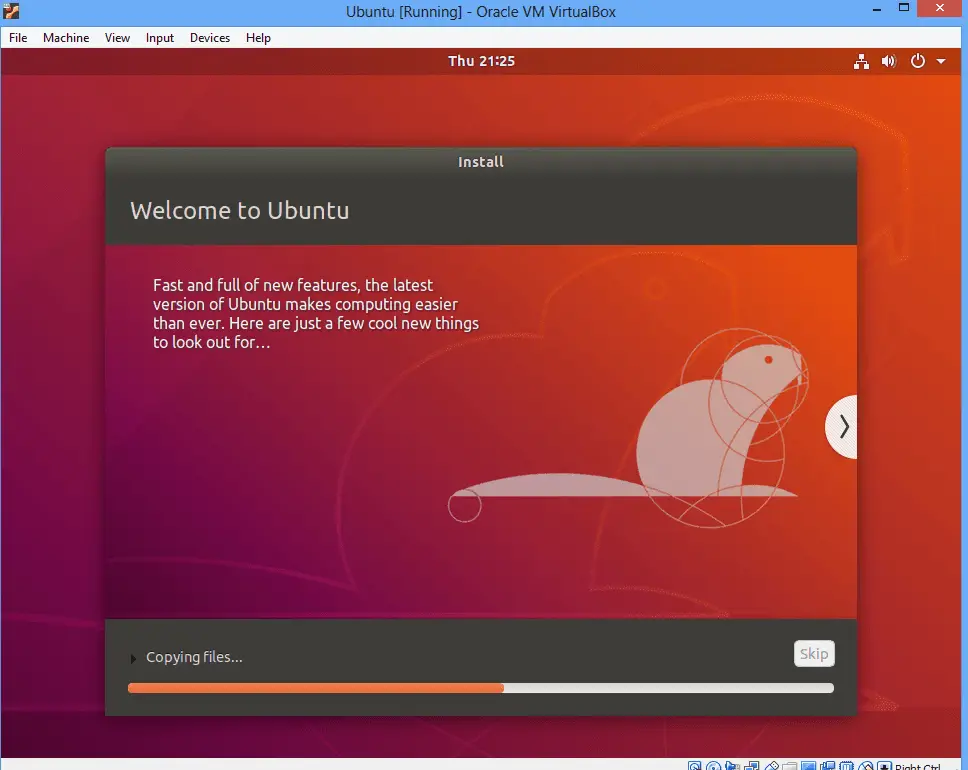
Task: Click the "Thu 21:25" clock in the top panel
Action: tap(481, 61)
